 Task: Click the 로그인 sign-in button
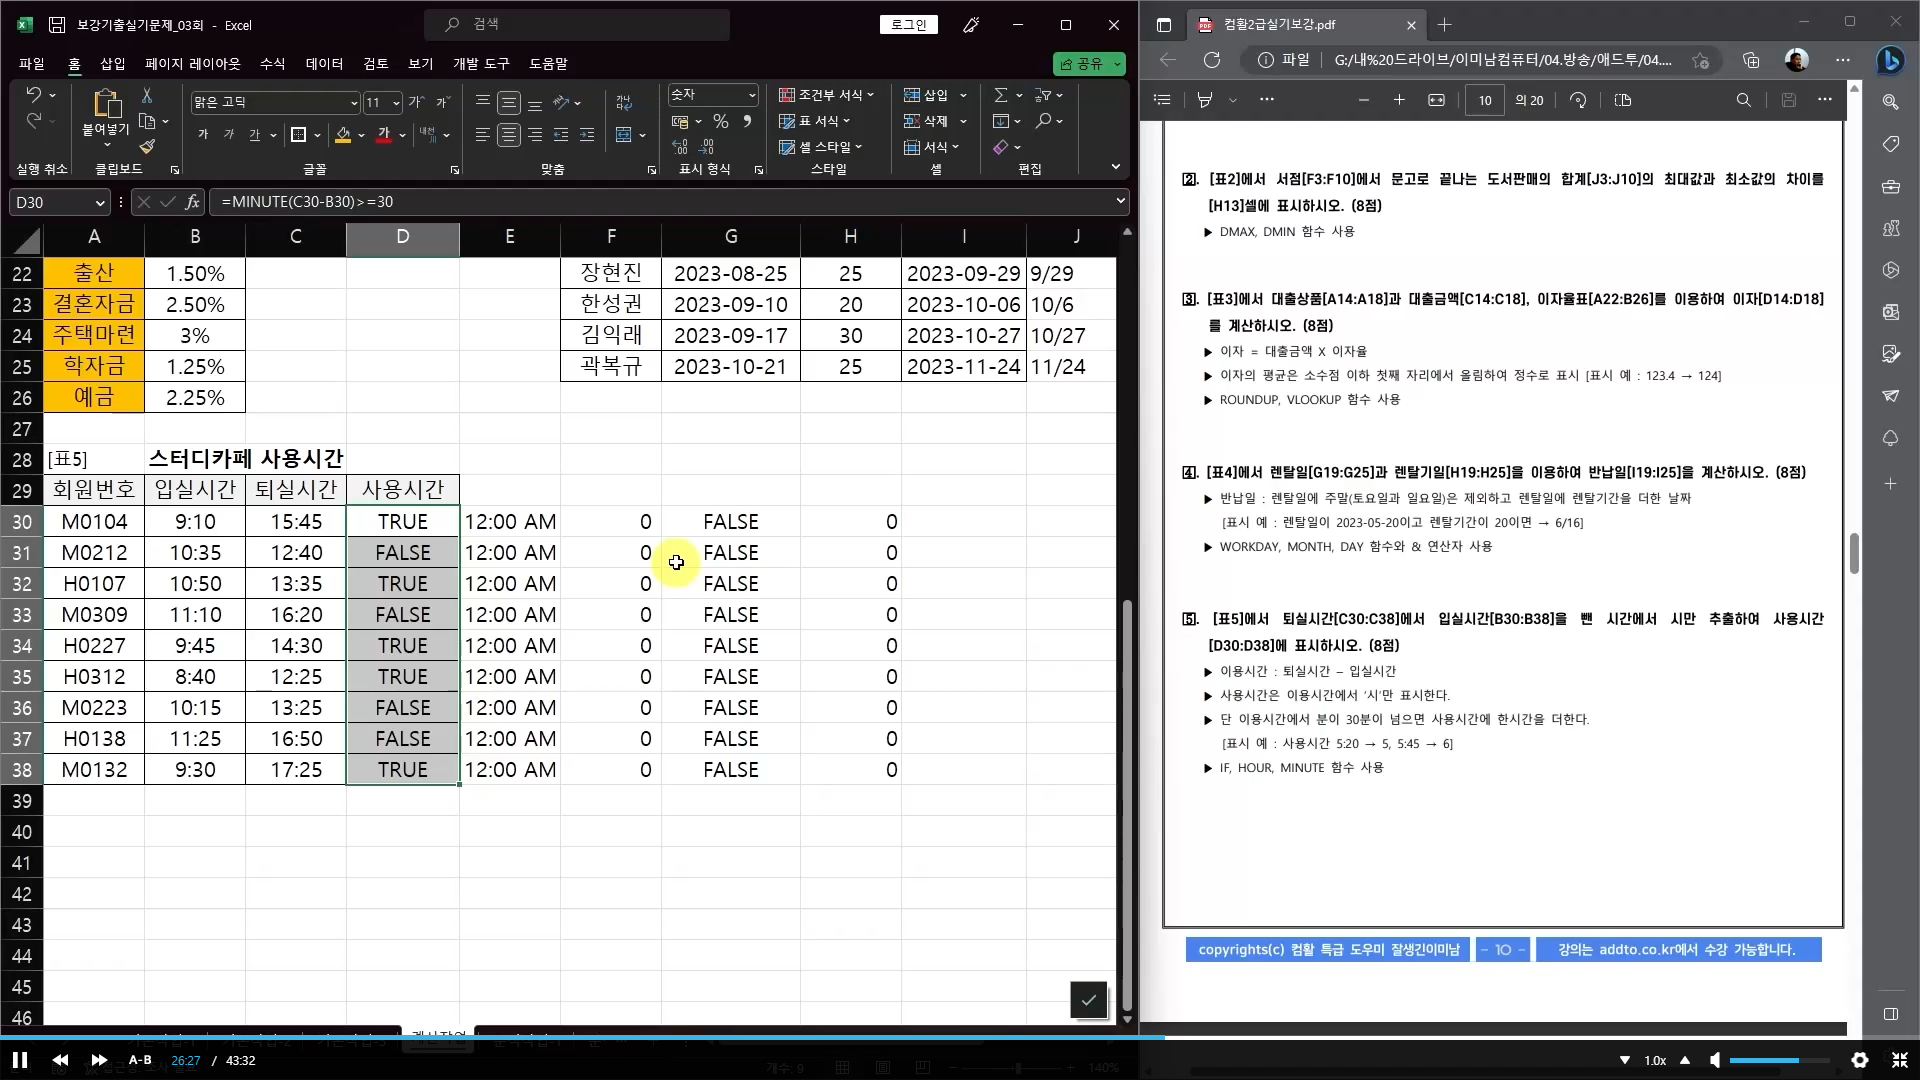(x=908, y=25)
